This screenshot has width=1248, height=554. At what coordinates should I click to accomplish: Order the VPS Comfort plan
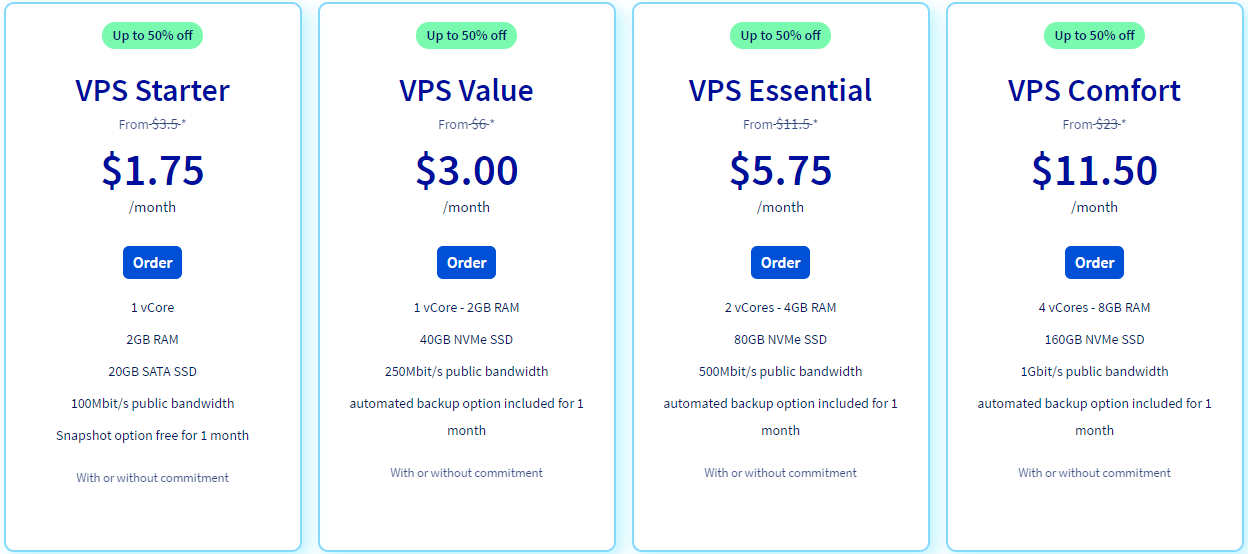[x=1094, y=262]
